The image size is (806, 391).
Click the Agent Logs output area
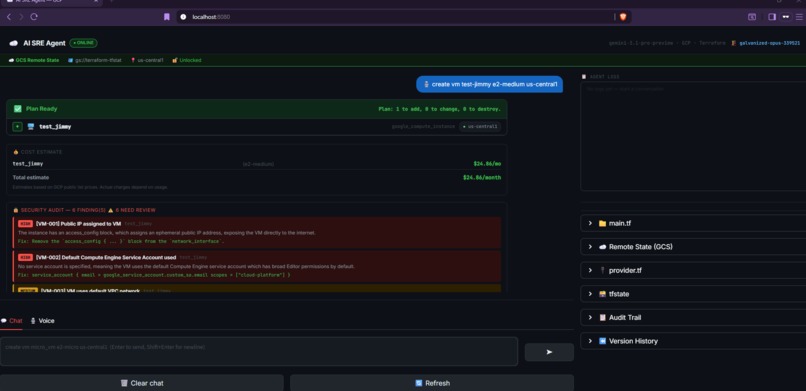(x=693, y=137)
